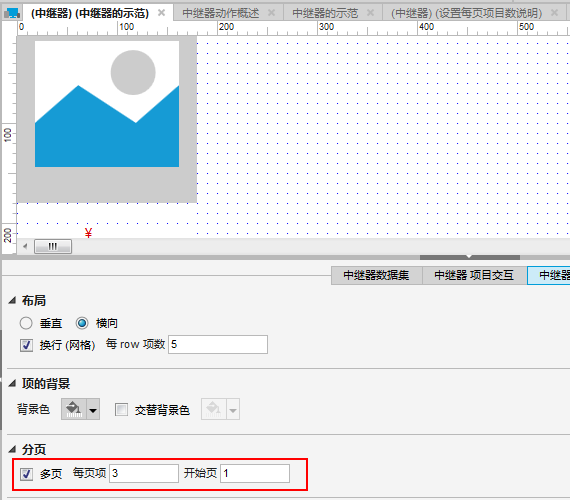Close the (中继器) (中继器的示范) tab
Viewport: 570px width, 500px height.
point(161,13)
